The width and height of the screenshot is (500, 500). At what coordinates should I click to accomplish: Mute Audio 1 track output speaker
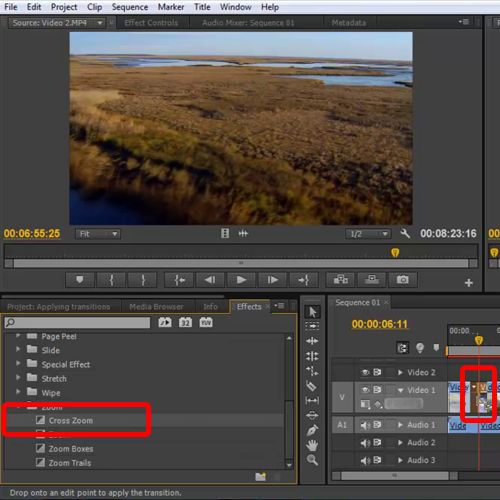point(365,425)
